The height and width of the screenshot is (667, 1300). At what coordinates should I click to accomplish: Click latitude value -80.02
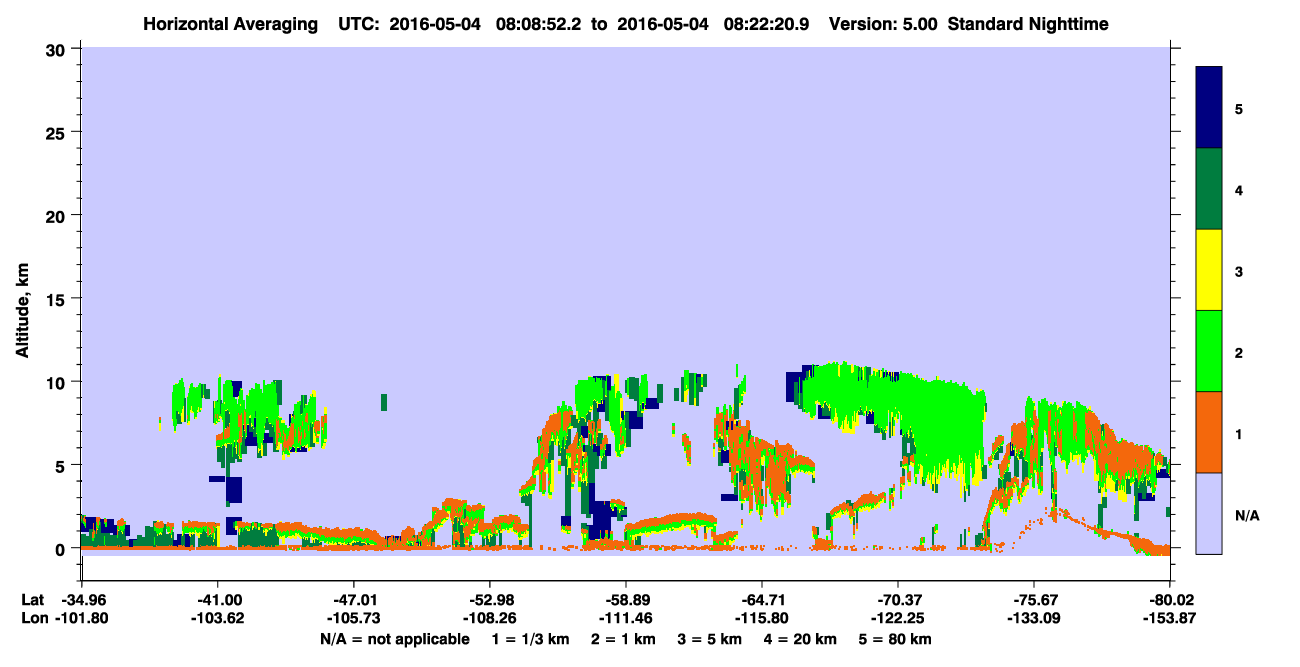[1169, 600]
